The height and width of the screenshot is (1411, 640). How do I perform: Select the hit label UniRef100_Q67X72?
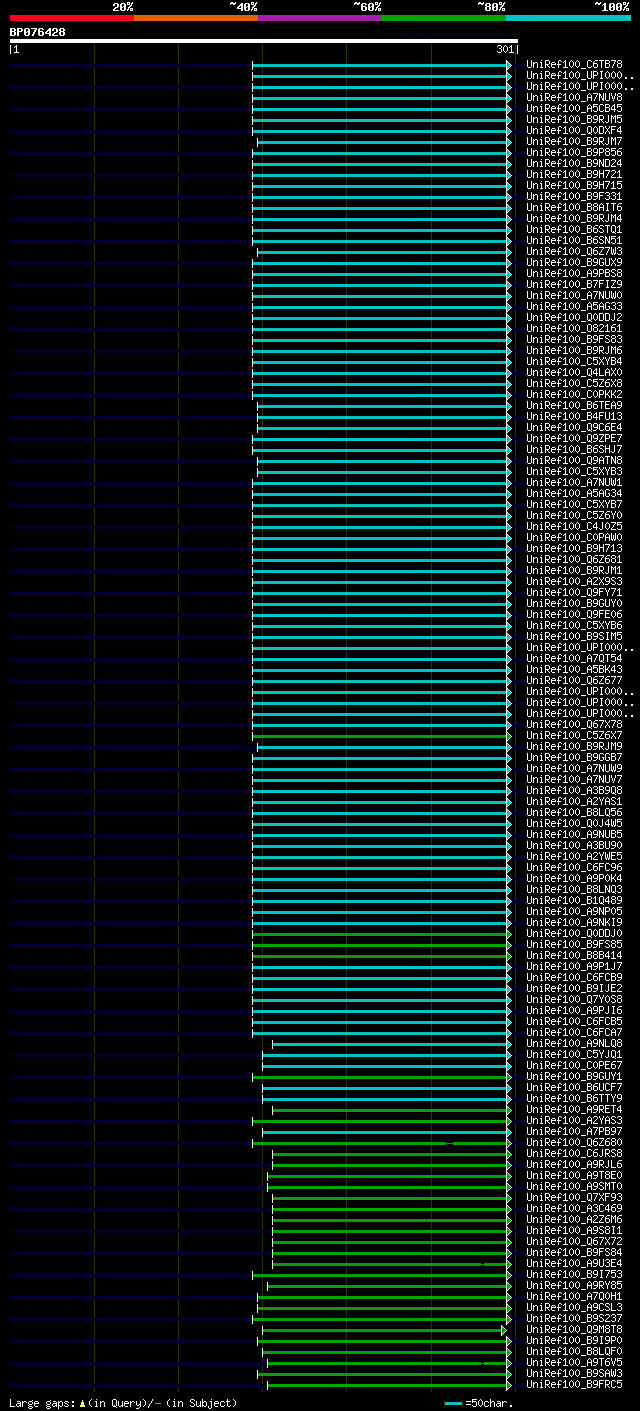coord(574,1242)
